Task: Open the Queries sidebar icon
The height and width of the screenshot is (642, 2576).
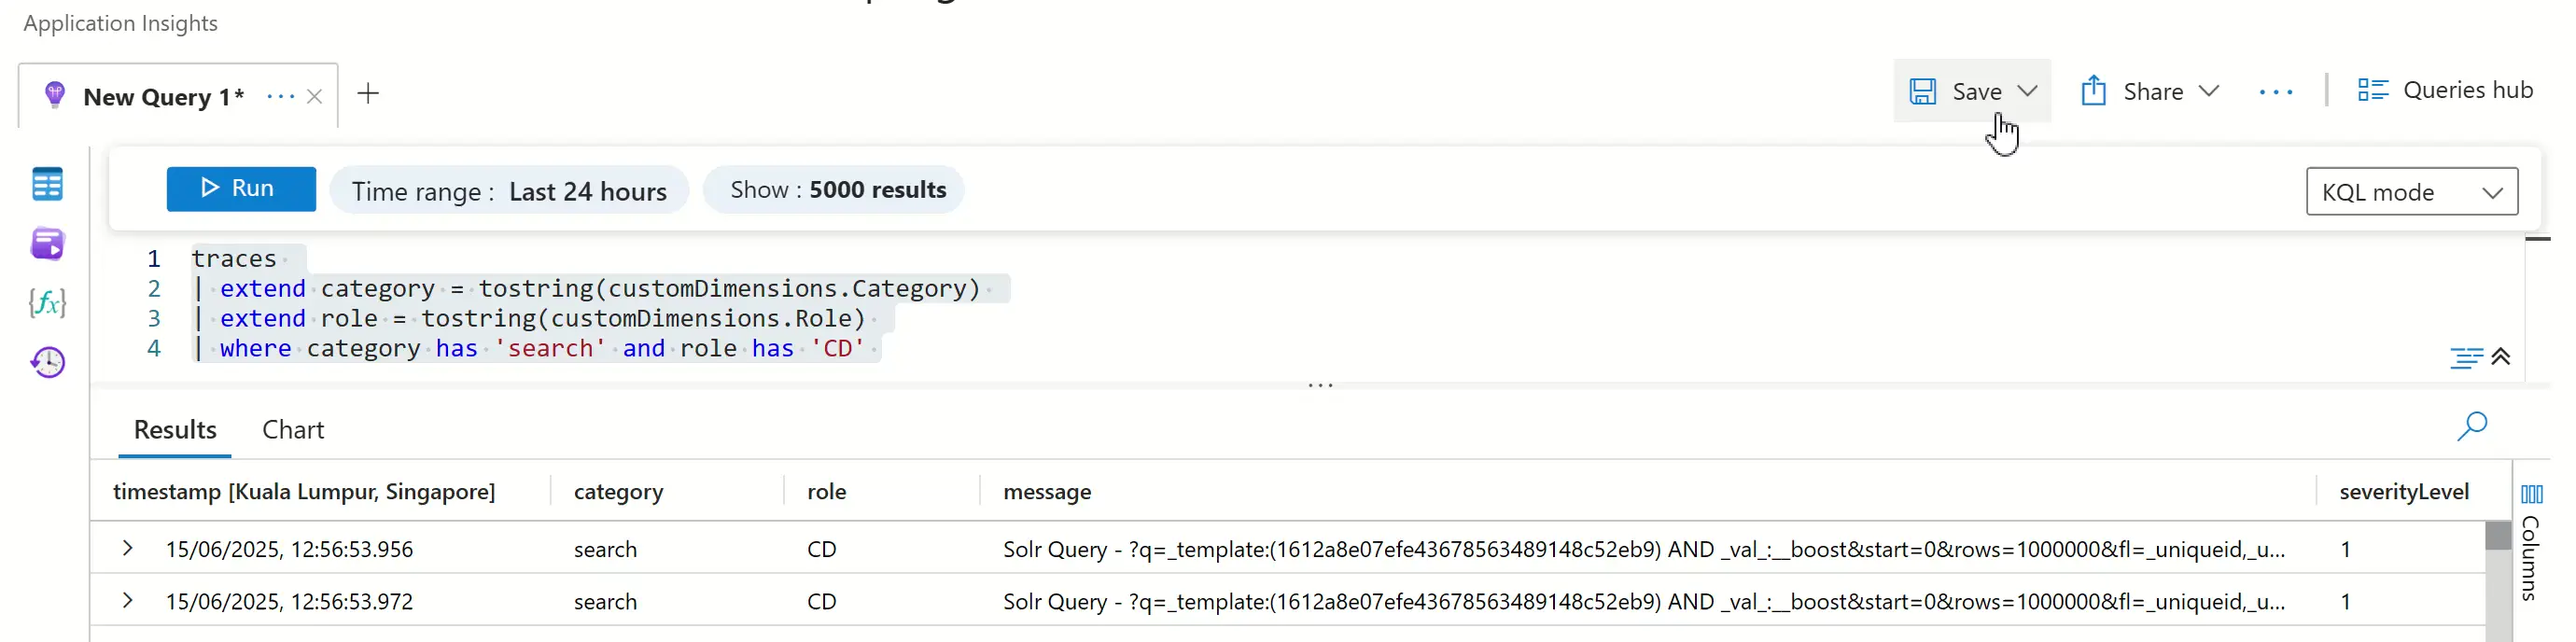Action: pyautogui.click(x=47, y=243)
